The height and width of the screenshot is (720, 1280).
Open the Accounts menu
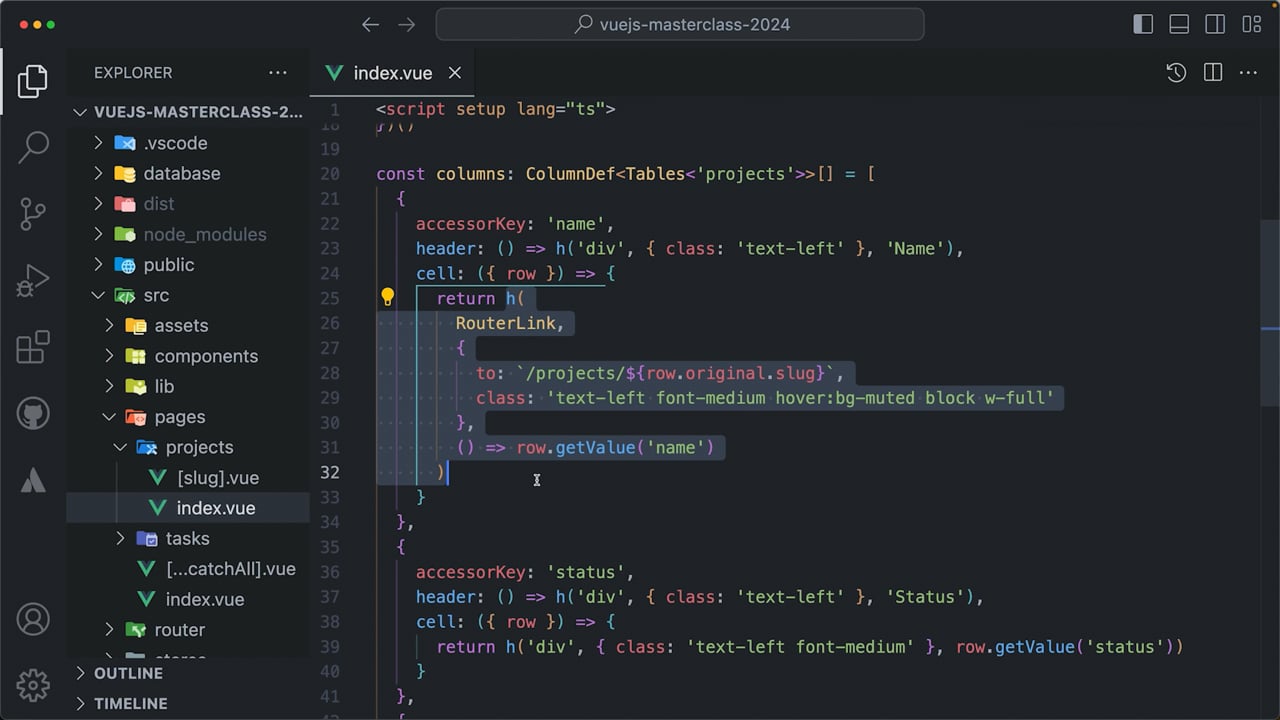pos(33,619)
